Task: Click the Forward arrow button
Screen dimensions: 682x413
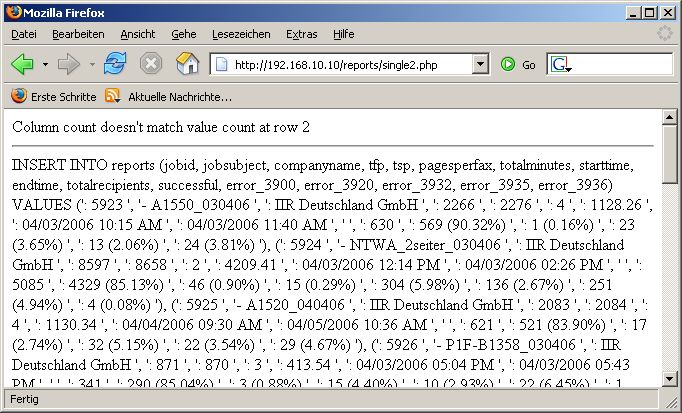Action: click(x=69, y=64)
